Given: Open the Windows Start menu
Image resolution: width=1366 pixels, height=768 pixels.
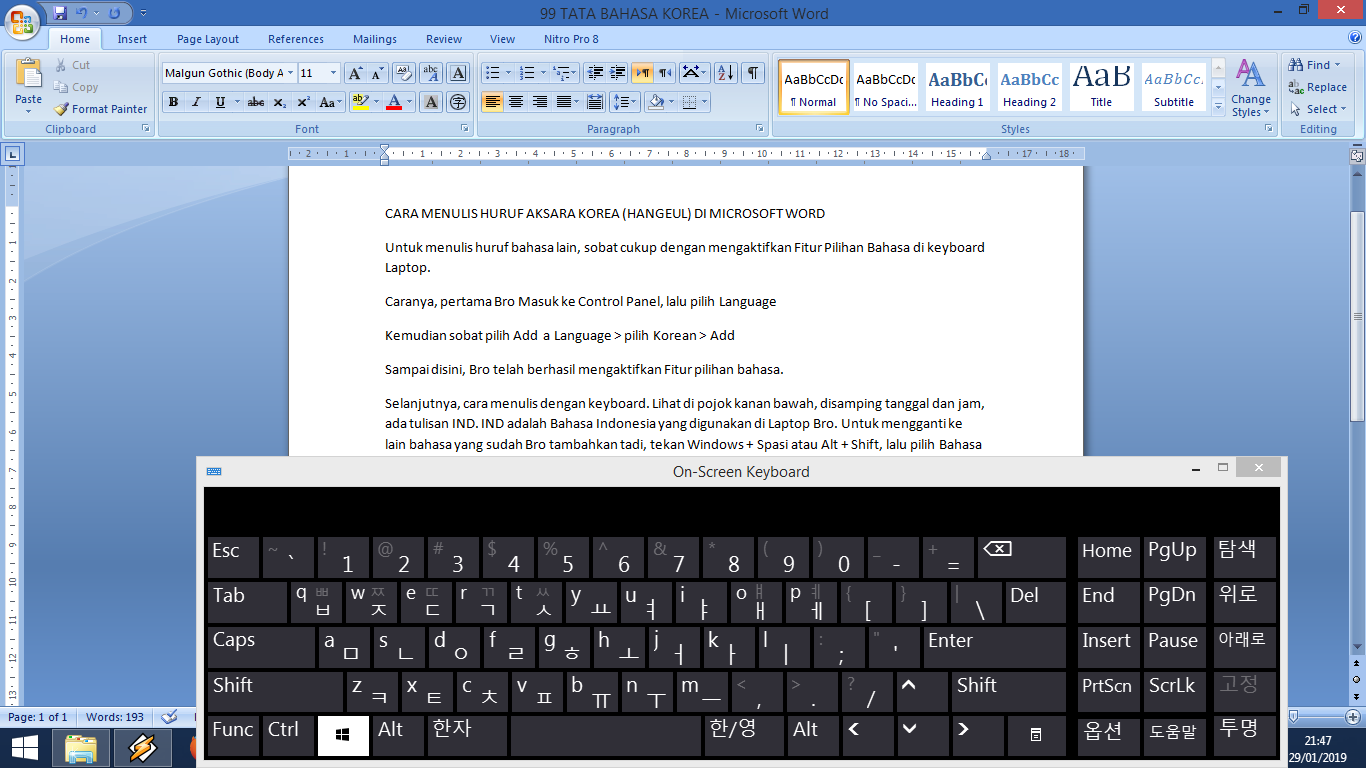Looking at the screenshot, I should tap(24, 747).
